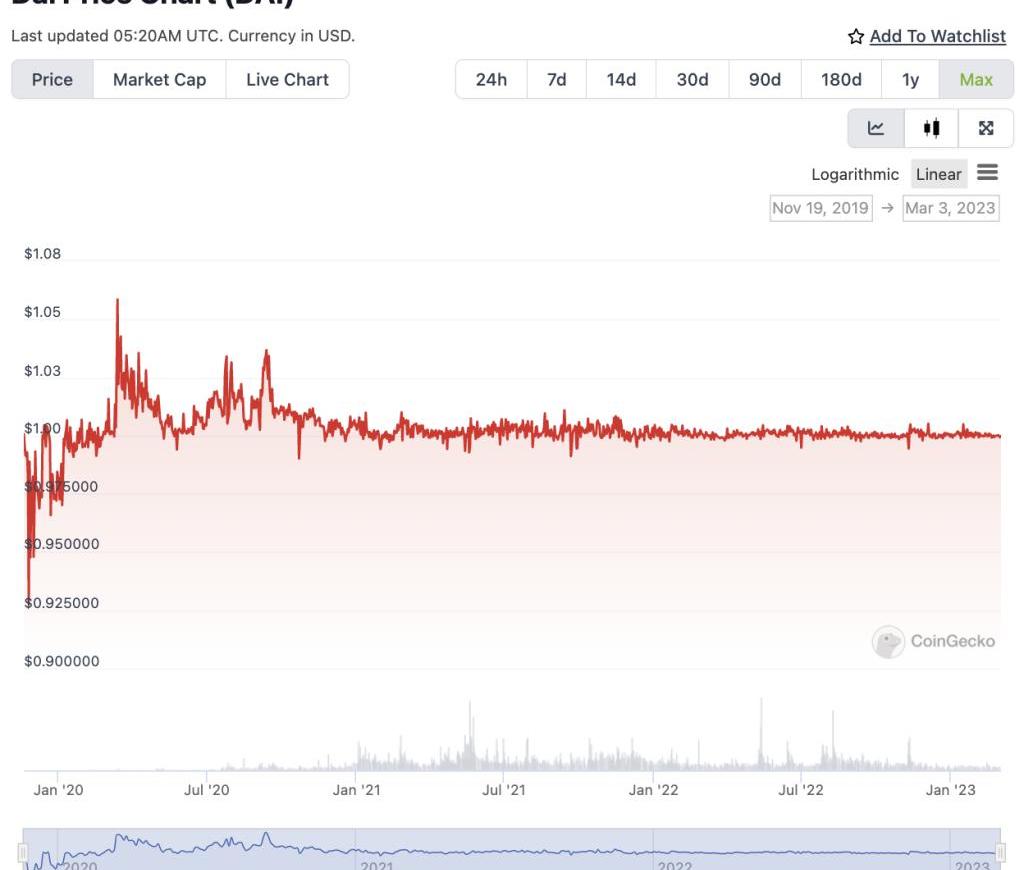Click the CoinGecko logo watermark
The width and height of the screenshot is (1024, 870).
933,641
